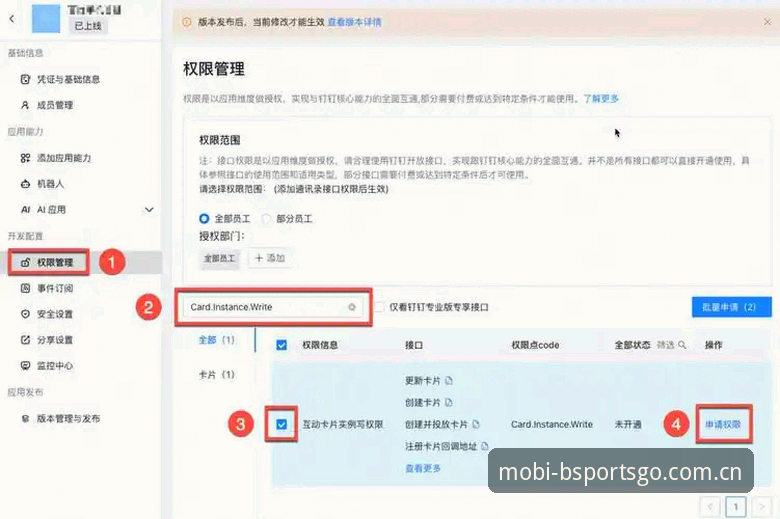Viewport: 780px width, 519px height.
Task: Select the 卡片 (1) category tab
Action: [216, 375]
